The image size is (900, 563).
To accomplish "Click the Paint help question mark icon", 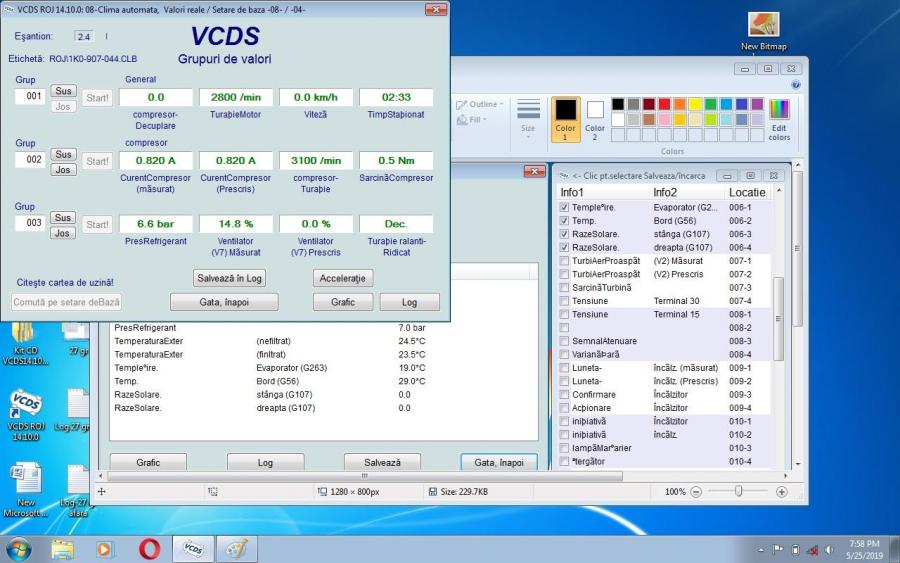I will coord(796,85).
